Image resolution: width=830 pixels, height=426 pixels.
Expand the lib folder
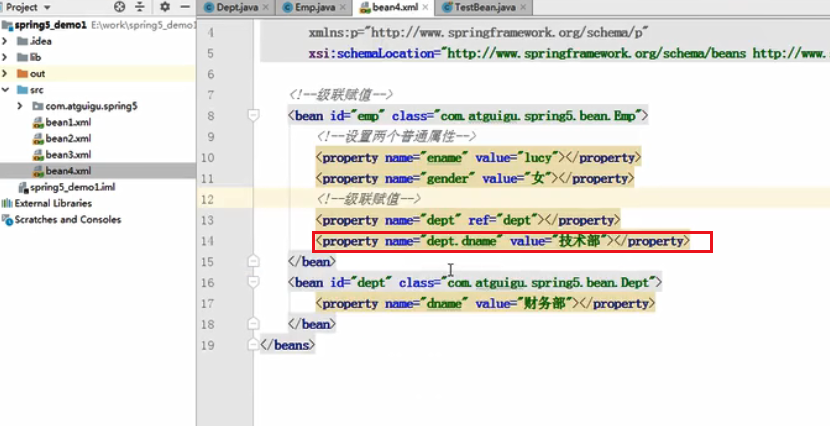pyautogui.click(x=5, y=57)
